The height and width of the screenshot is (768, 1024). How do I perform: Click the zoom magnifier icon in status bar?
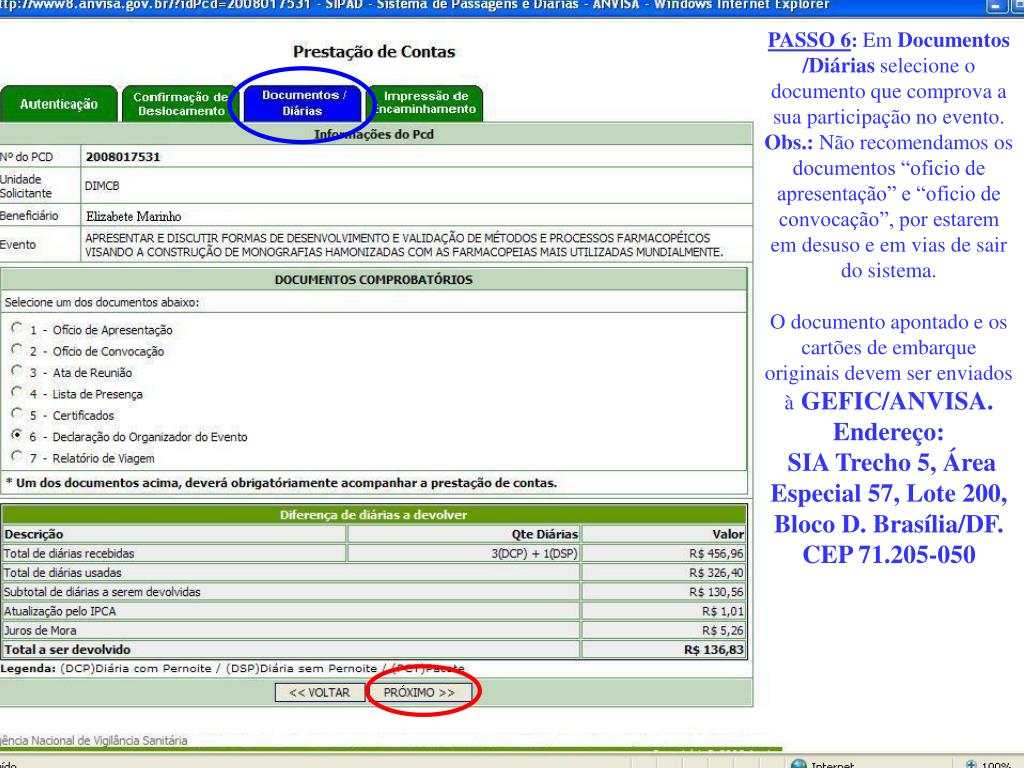click(x=970, y=763)
